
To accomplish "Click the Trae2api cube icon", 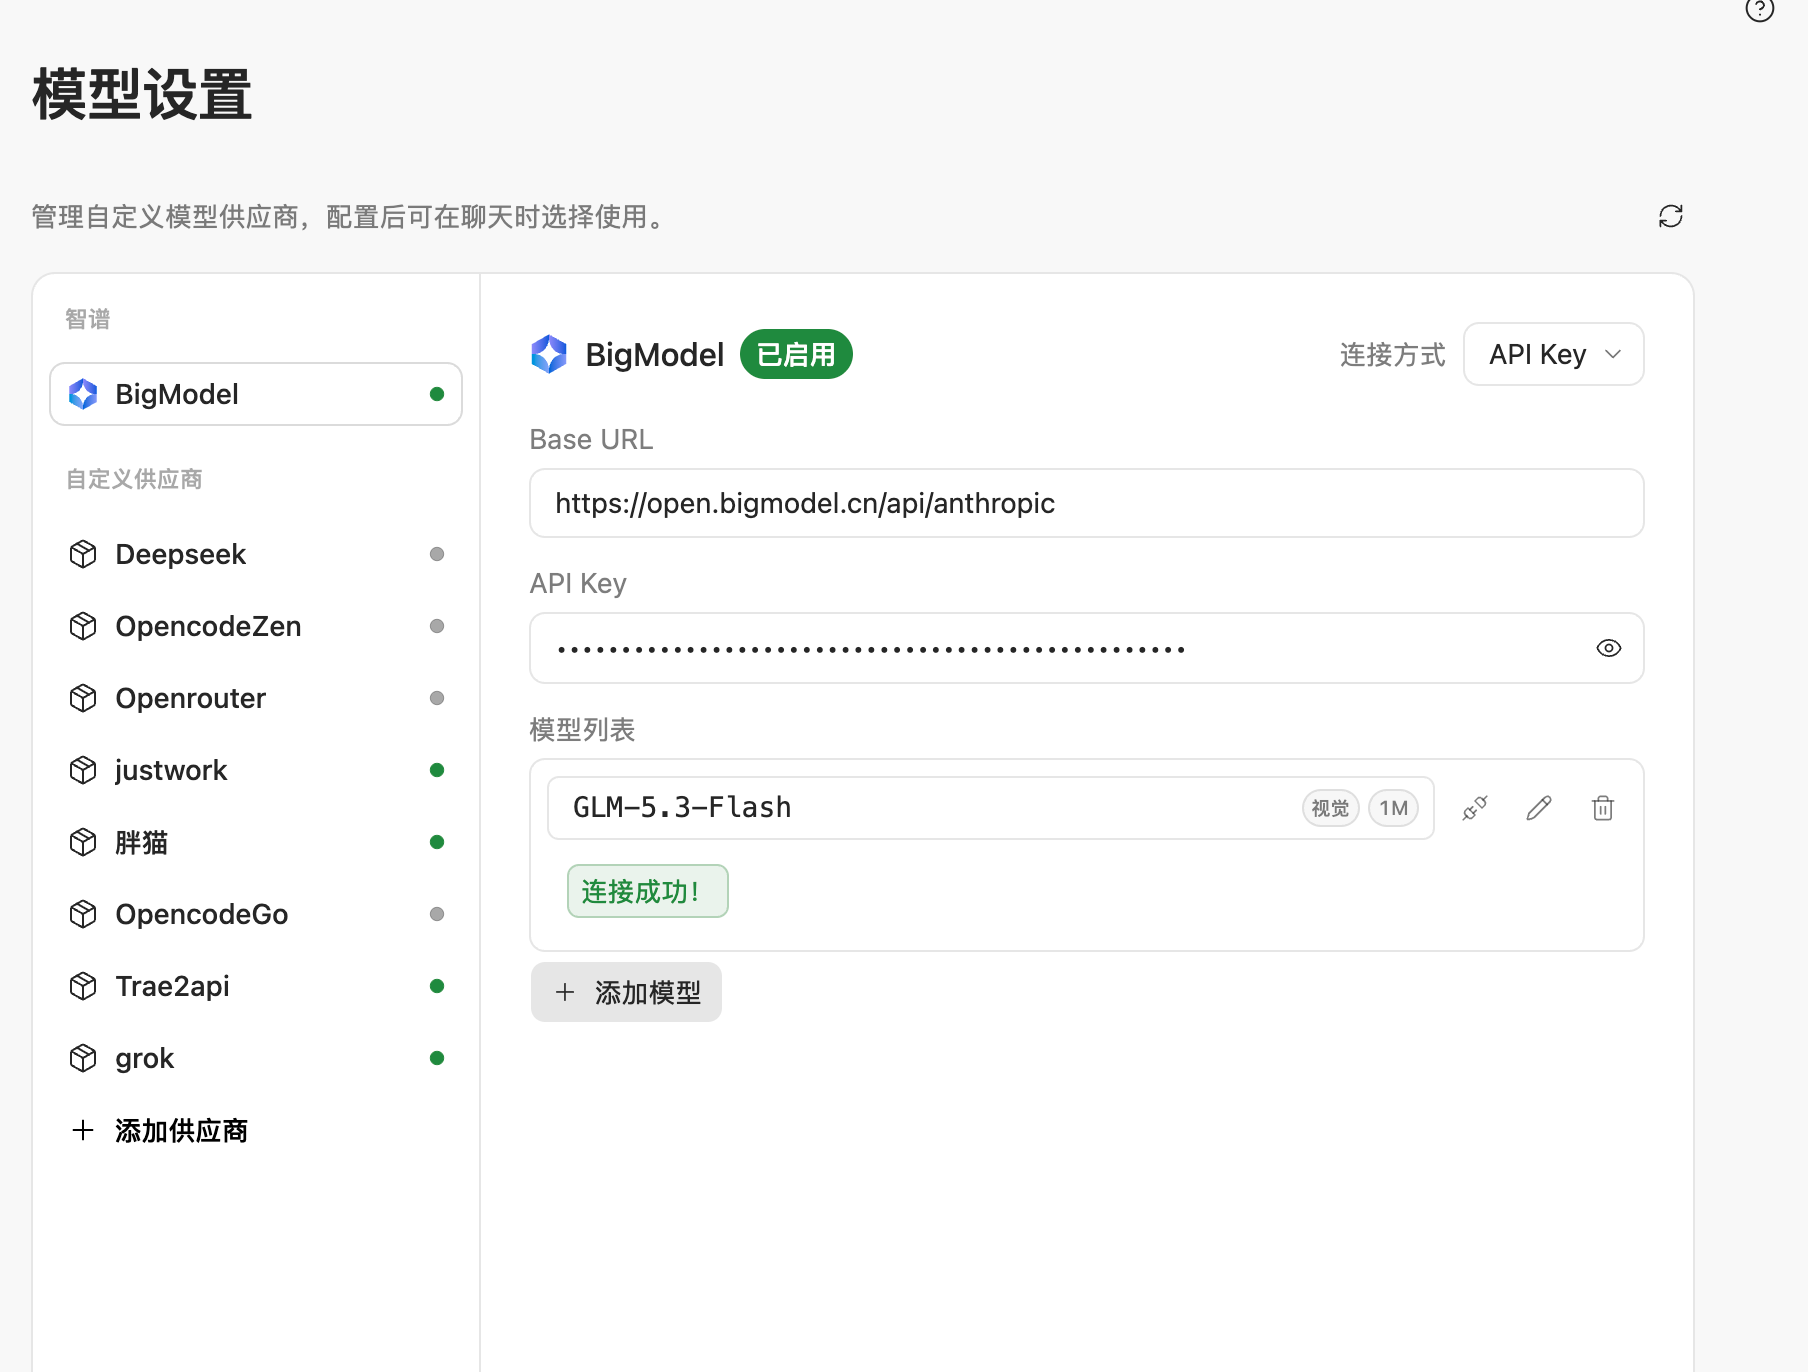I will pyautogui.click(x=83, y=986).
